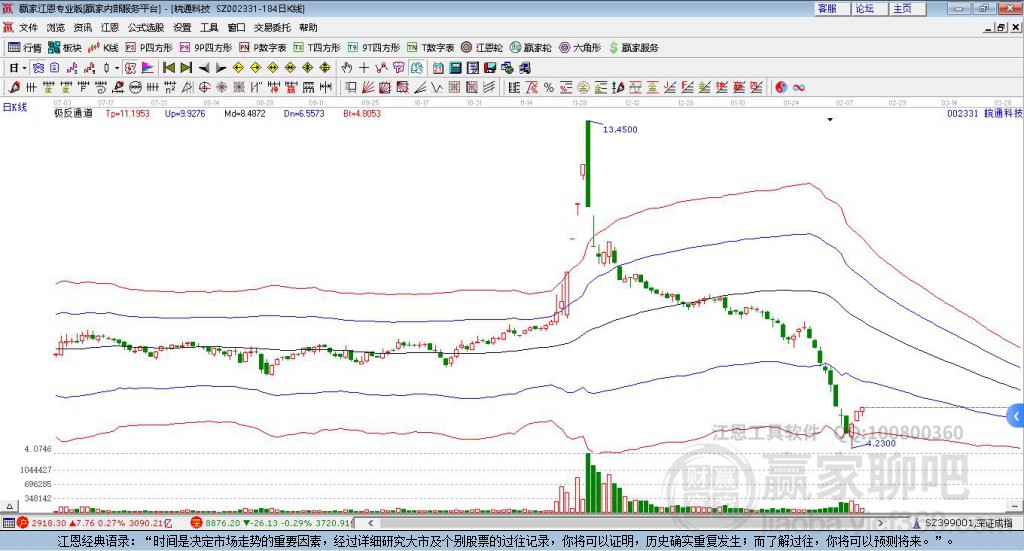Open 赢家服务 with dollar icon
Viewport: 1024px width, 551px height.
[x=633, y=48]
